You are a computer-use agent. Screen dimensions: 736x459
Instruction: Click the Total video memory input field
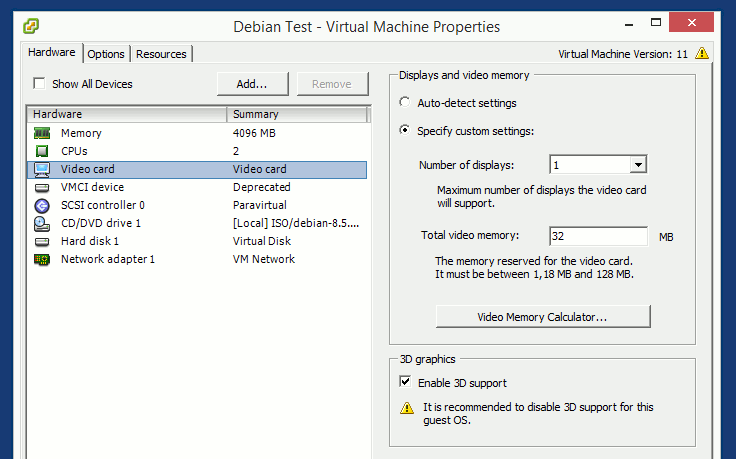point(598,236)
